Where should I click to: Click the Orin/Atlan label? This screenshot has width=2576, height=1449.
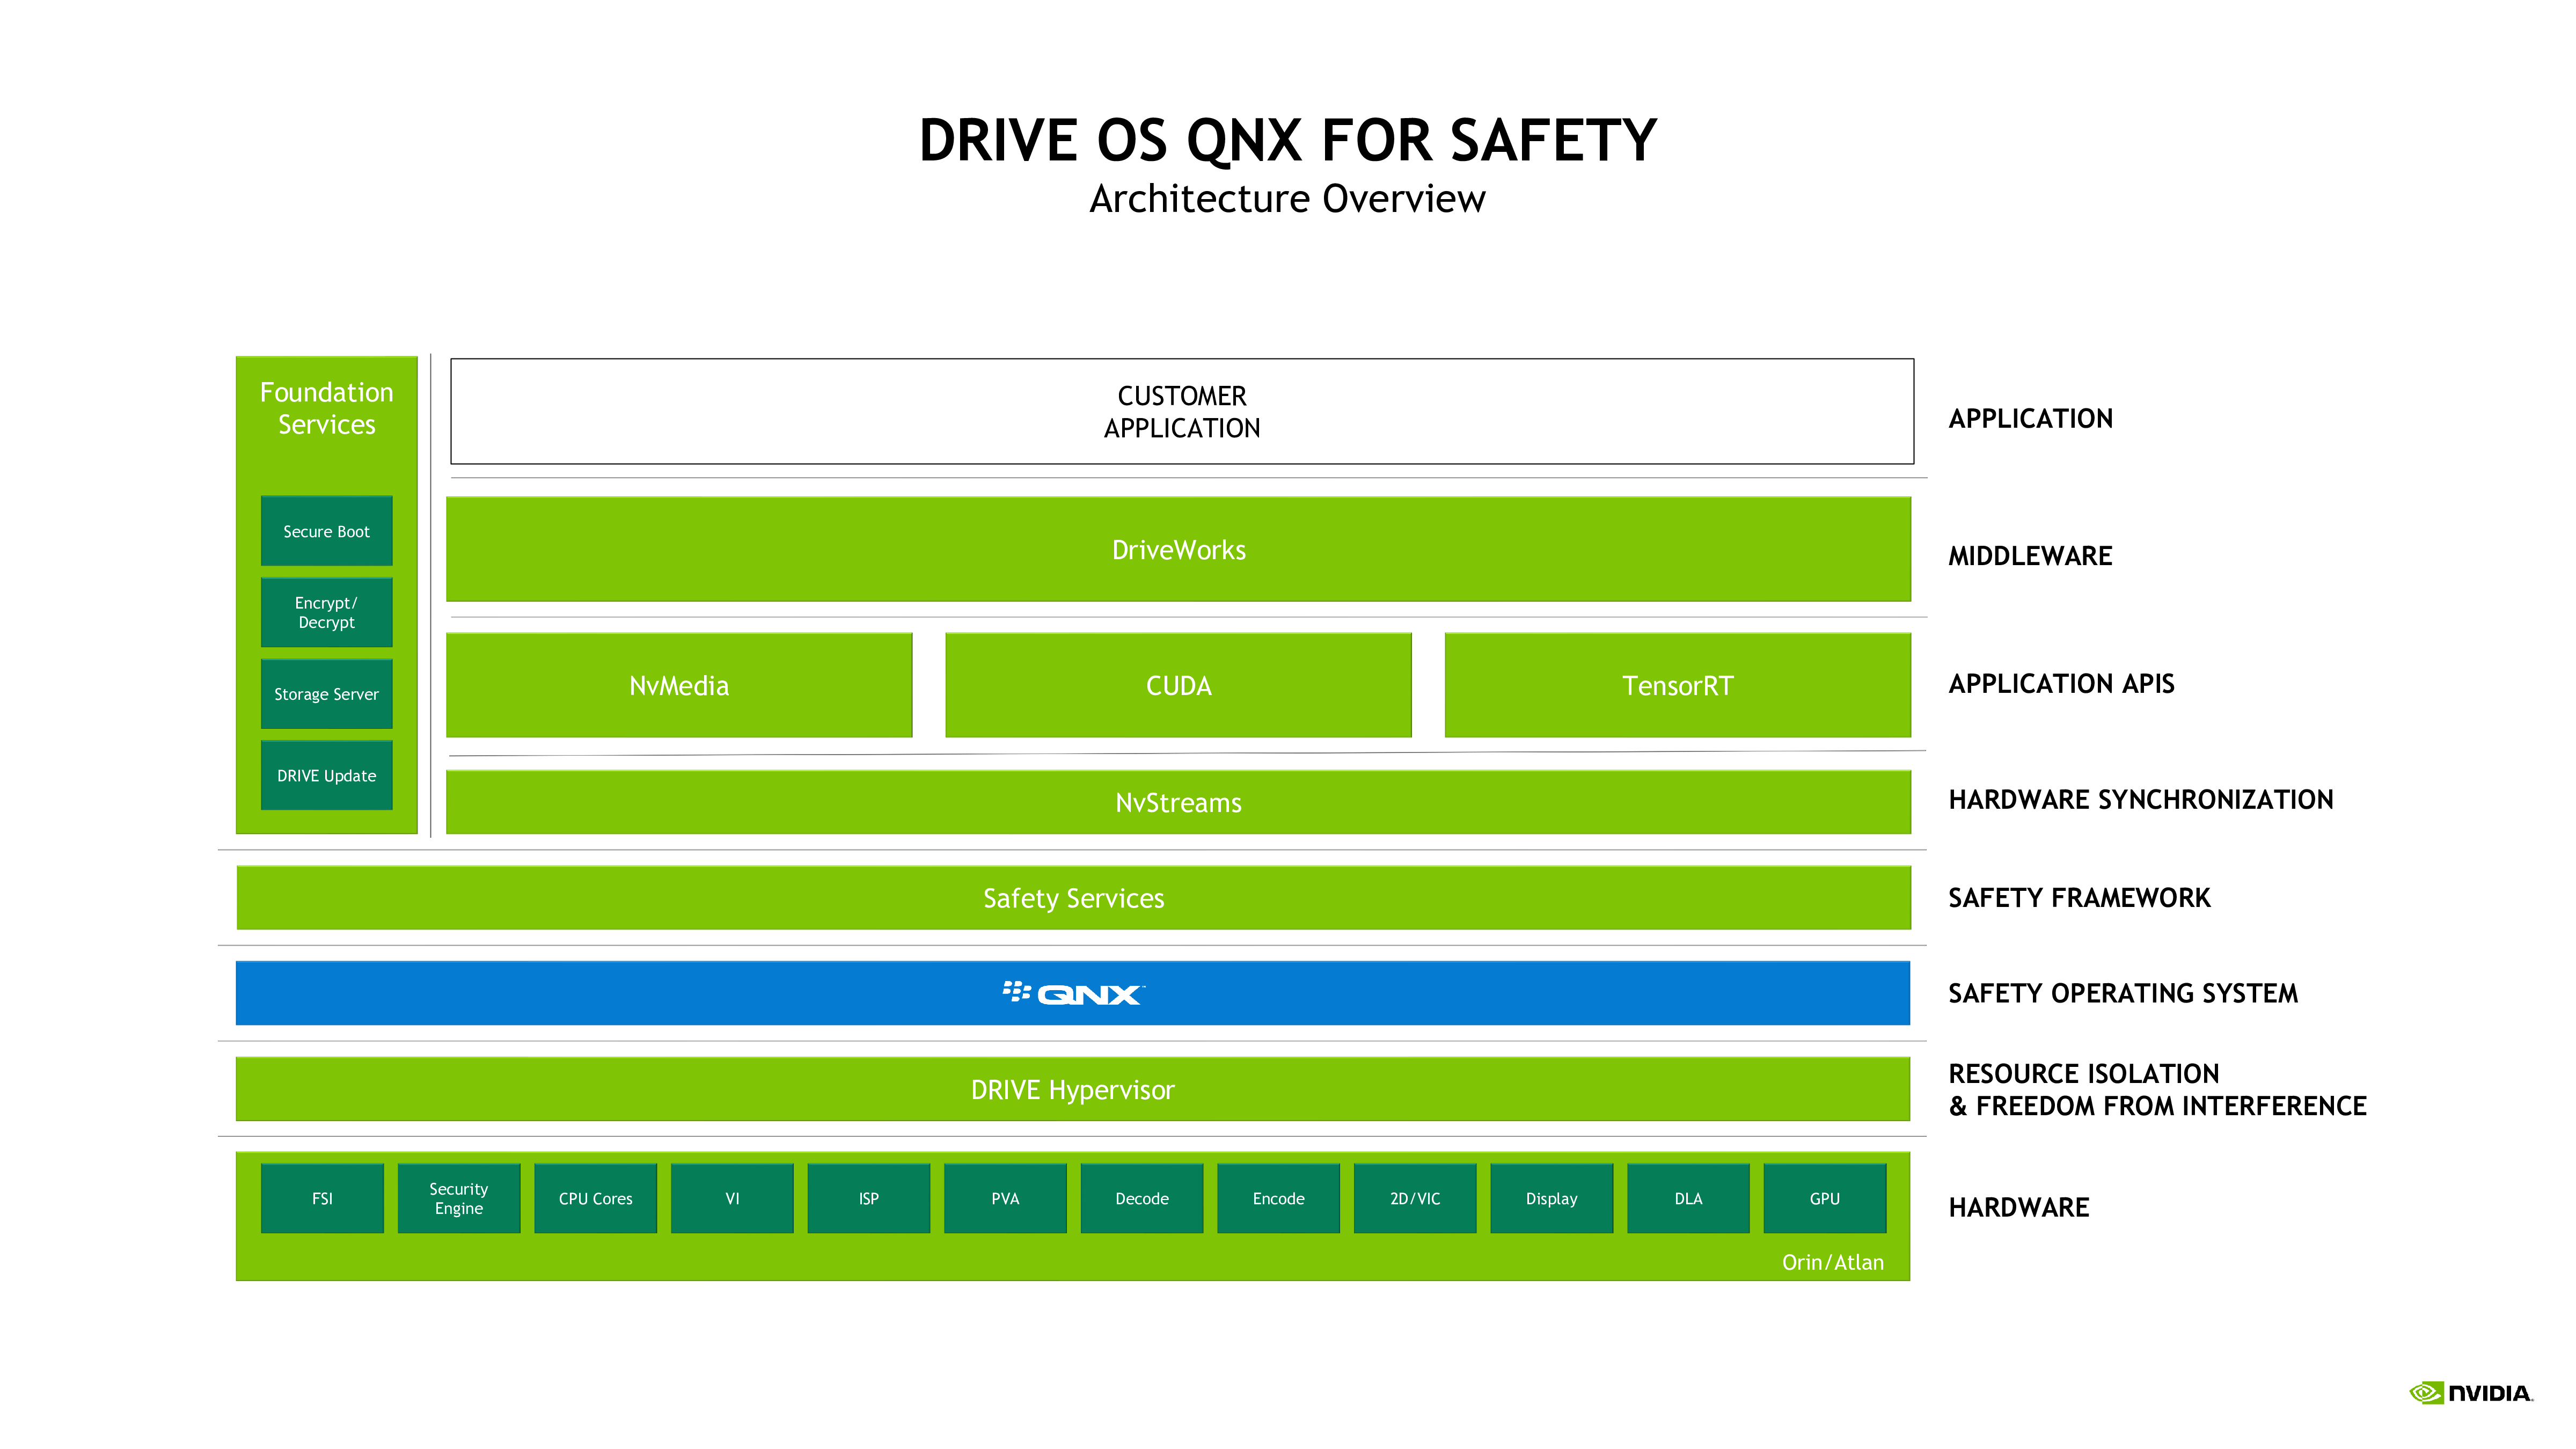1833,1262
